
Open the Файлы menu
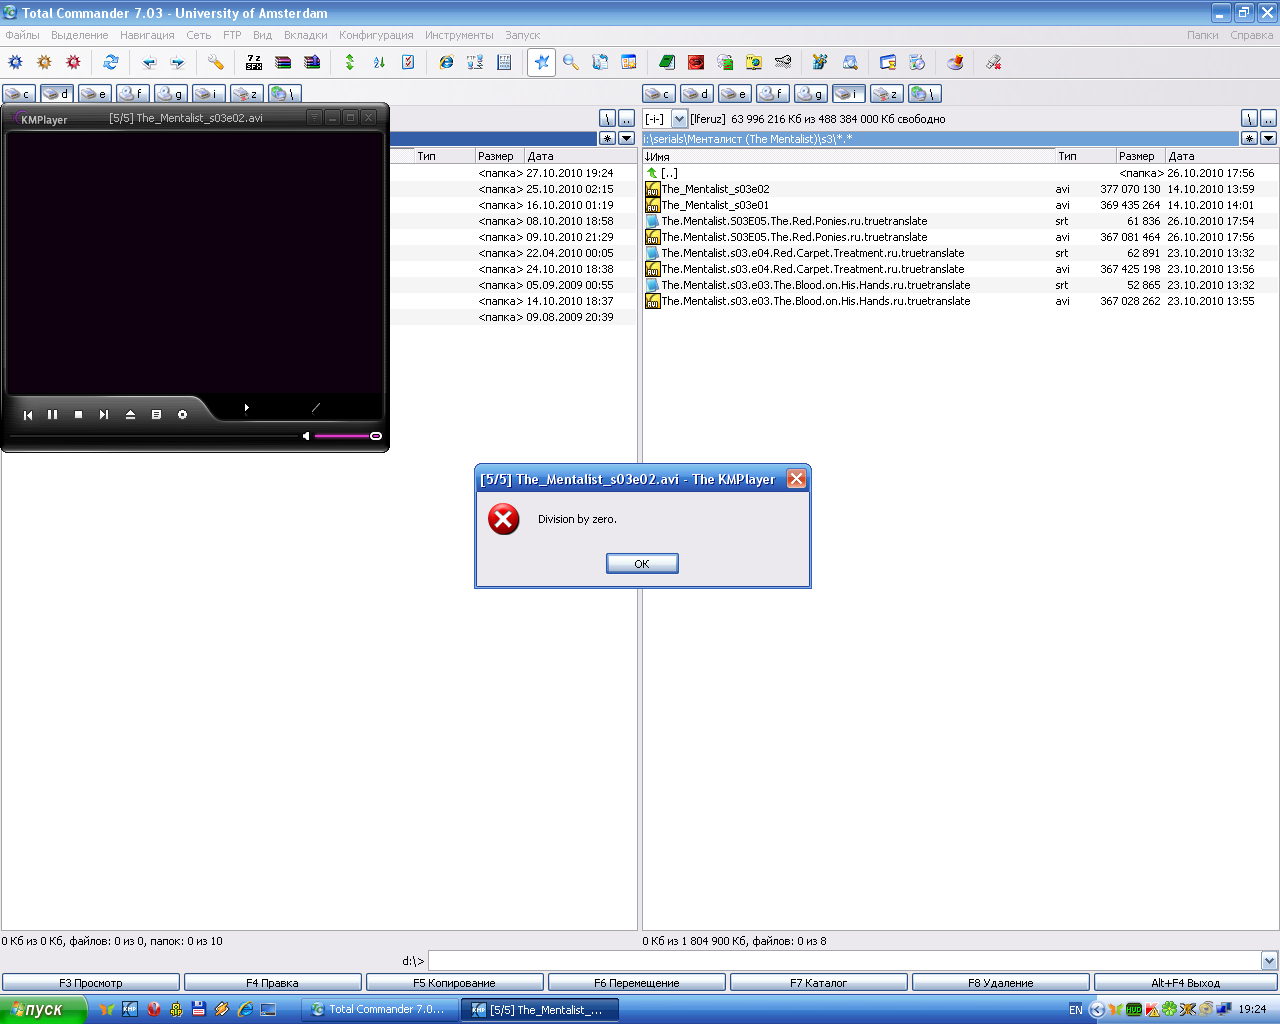point(23,35)
